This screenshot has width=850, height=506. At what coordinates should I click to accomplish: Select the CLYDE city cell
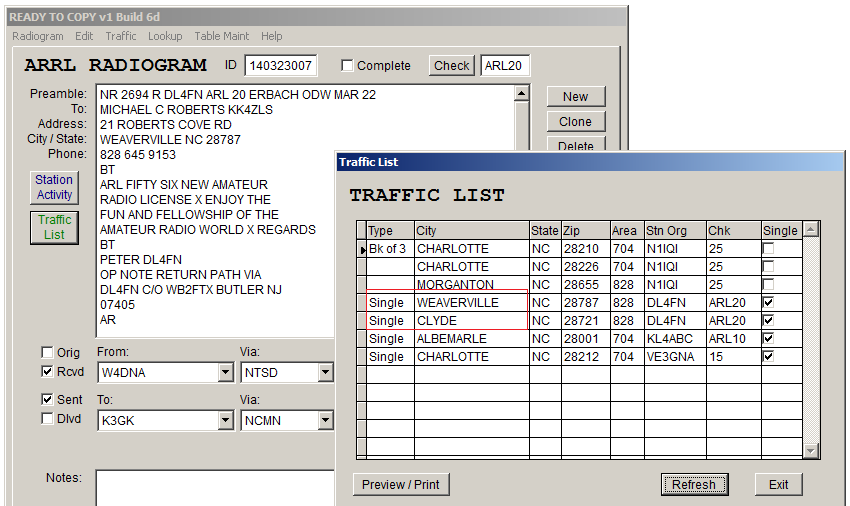(x=472, y=321)
